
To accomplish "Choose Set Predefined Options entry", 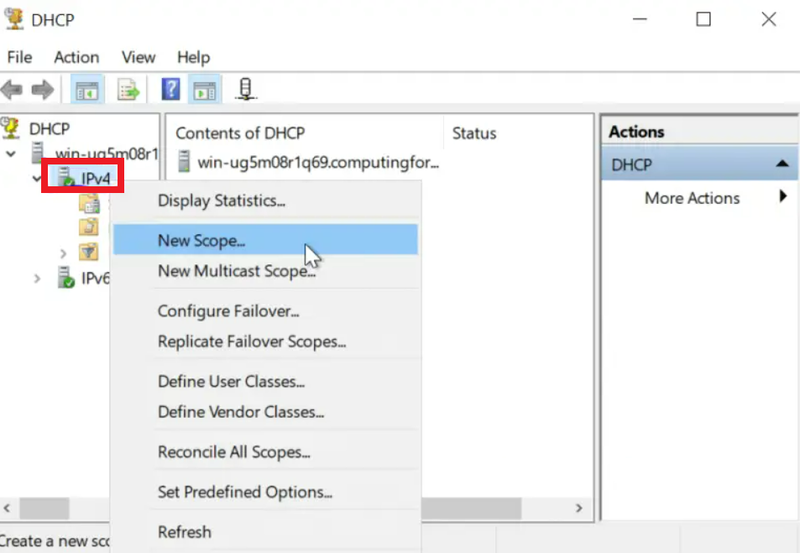I will click(x=265, y=492).
